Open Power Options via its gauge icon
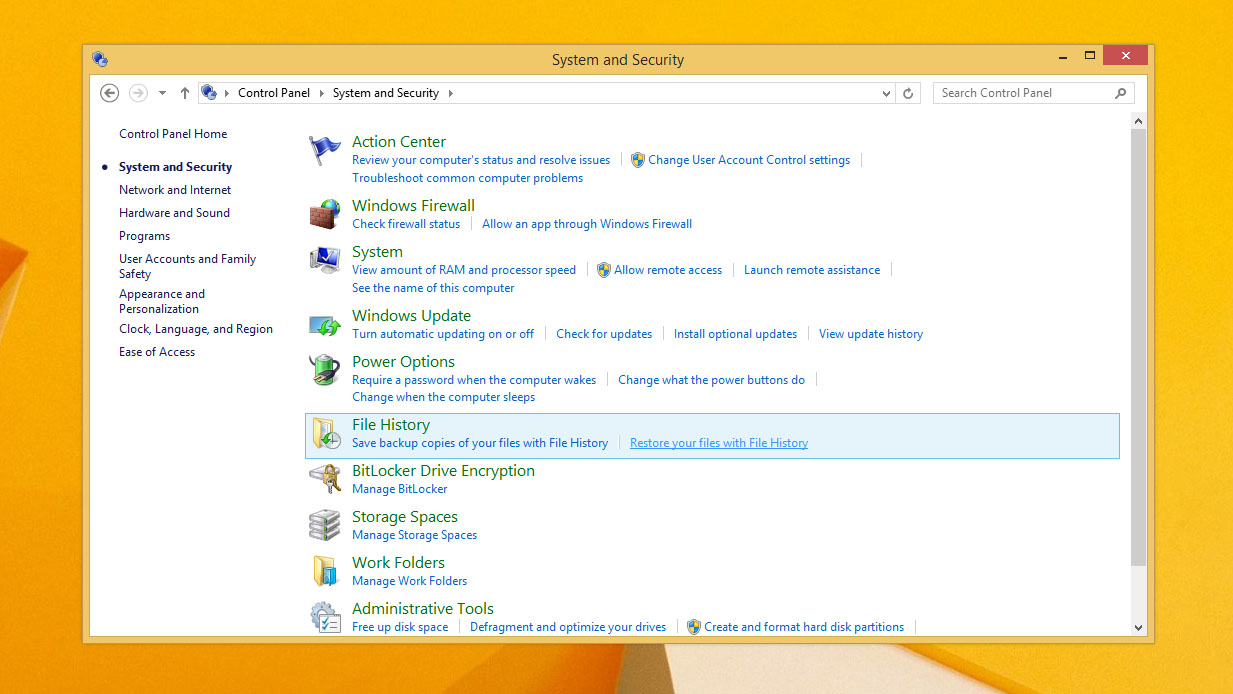This screenshot has height=694, width=1233. [324, 369]
